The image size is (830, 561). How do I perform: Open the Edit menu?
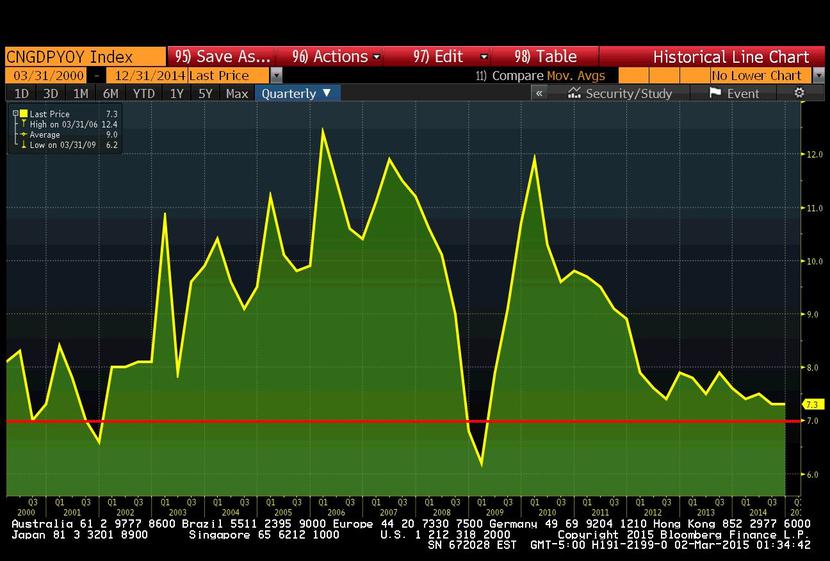pos(448,57)
